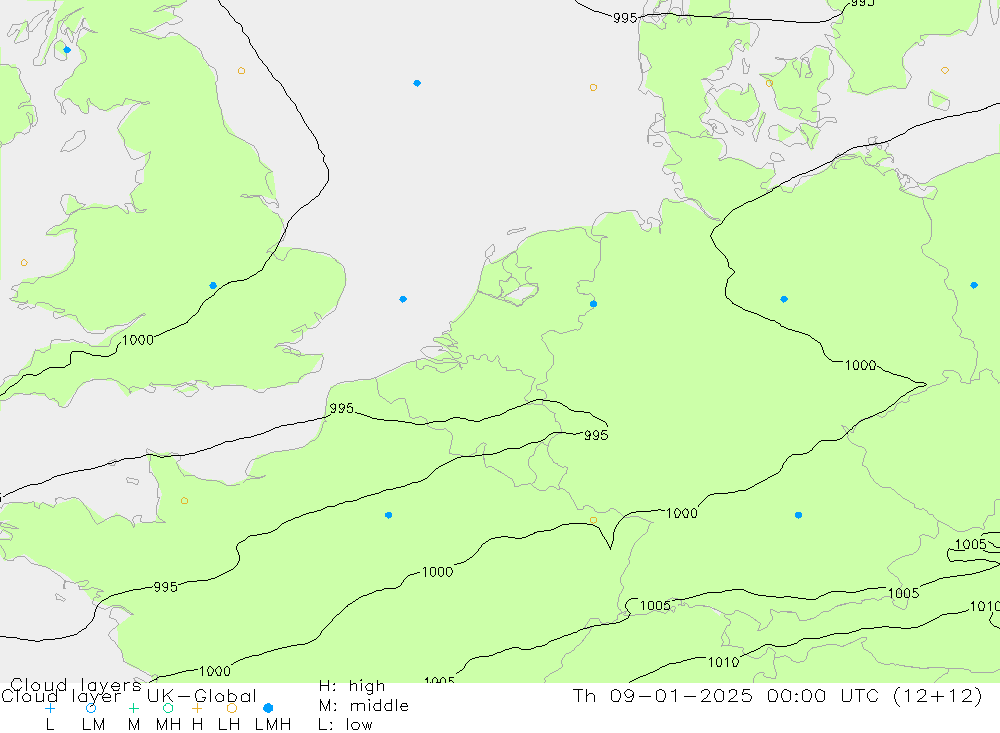The image size is (1000, 733).
Task: Select the blue marker over southern Germany
Action: point(798,515)
